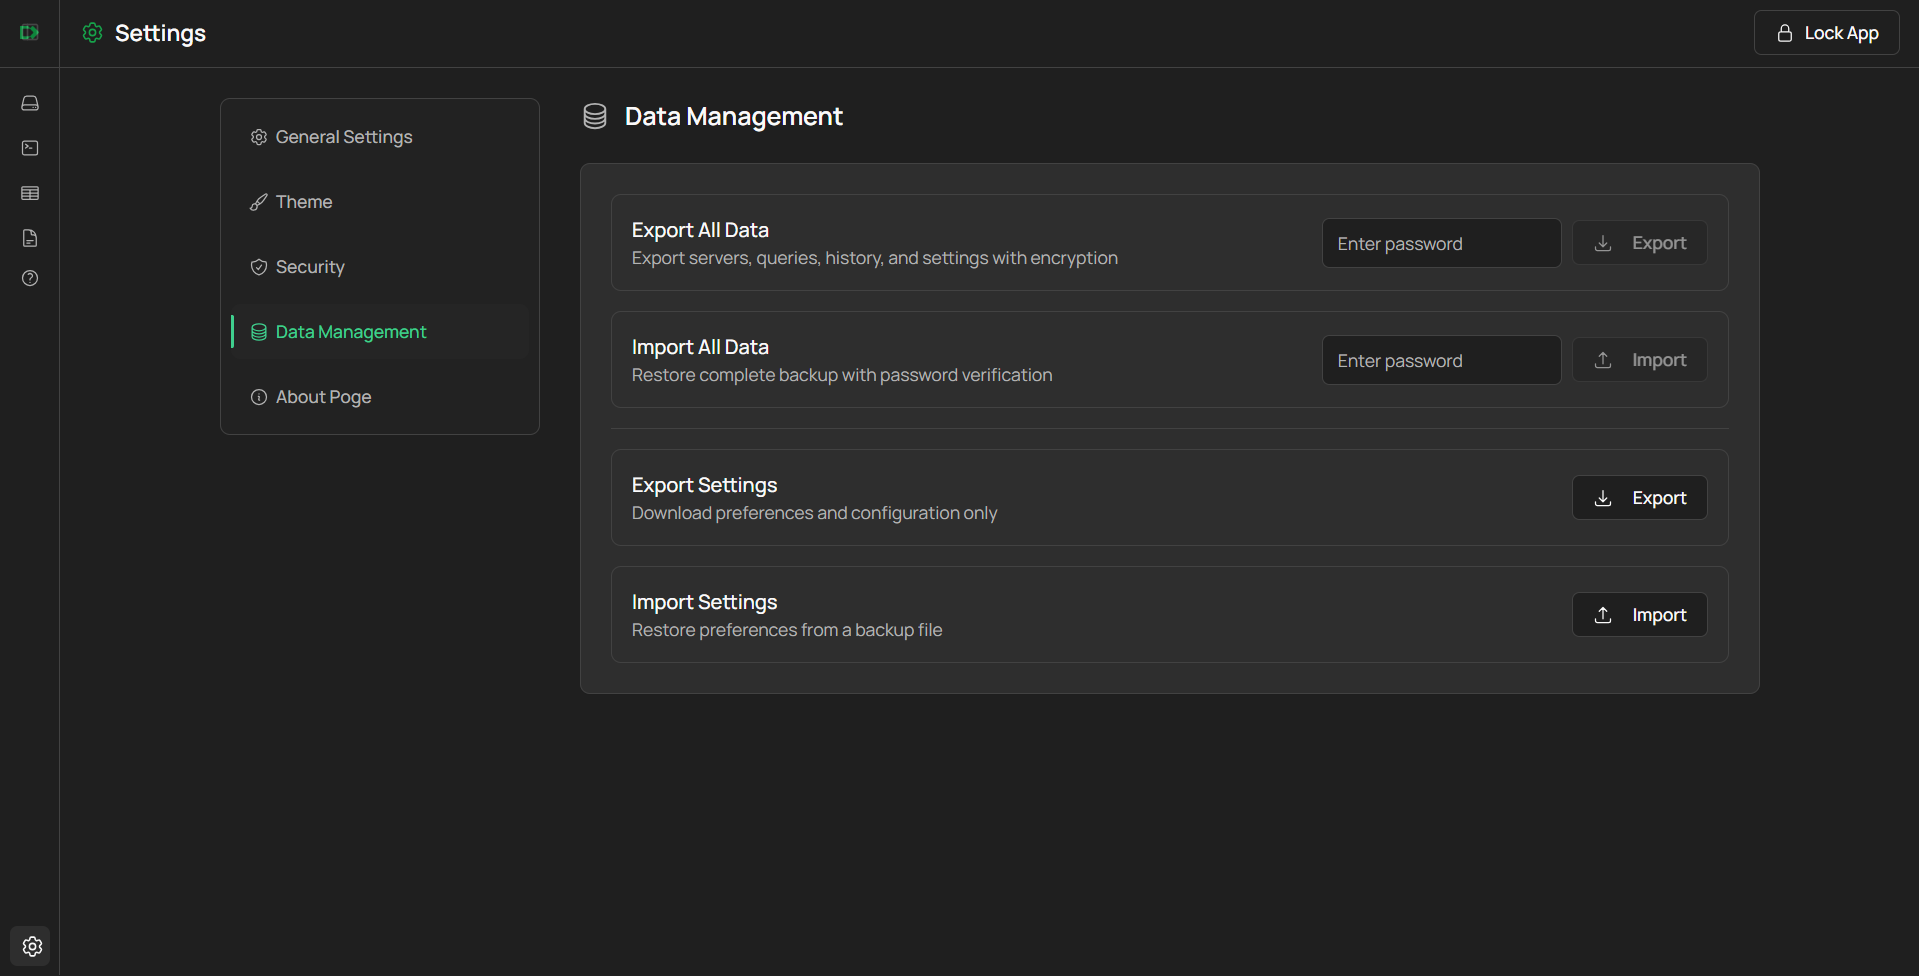Switch to the Theme settings section
The image size is (1919, 976).
(x=303, y=201)
